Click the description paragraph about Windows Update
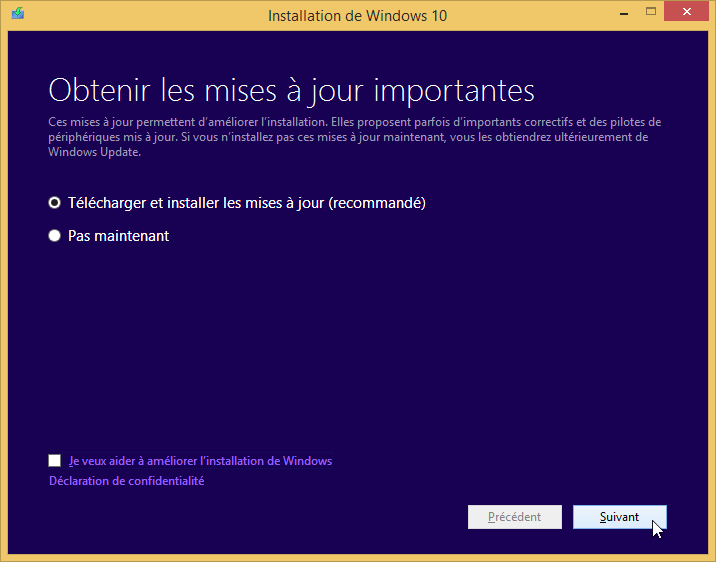Image resolution: width=716 pixels, height=562 pixels. [x=355, y=137]
